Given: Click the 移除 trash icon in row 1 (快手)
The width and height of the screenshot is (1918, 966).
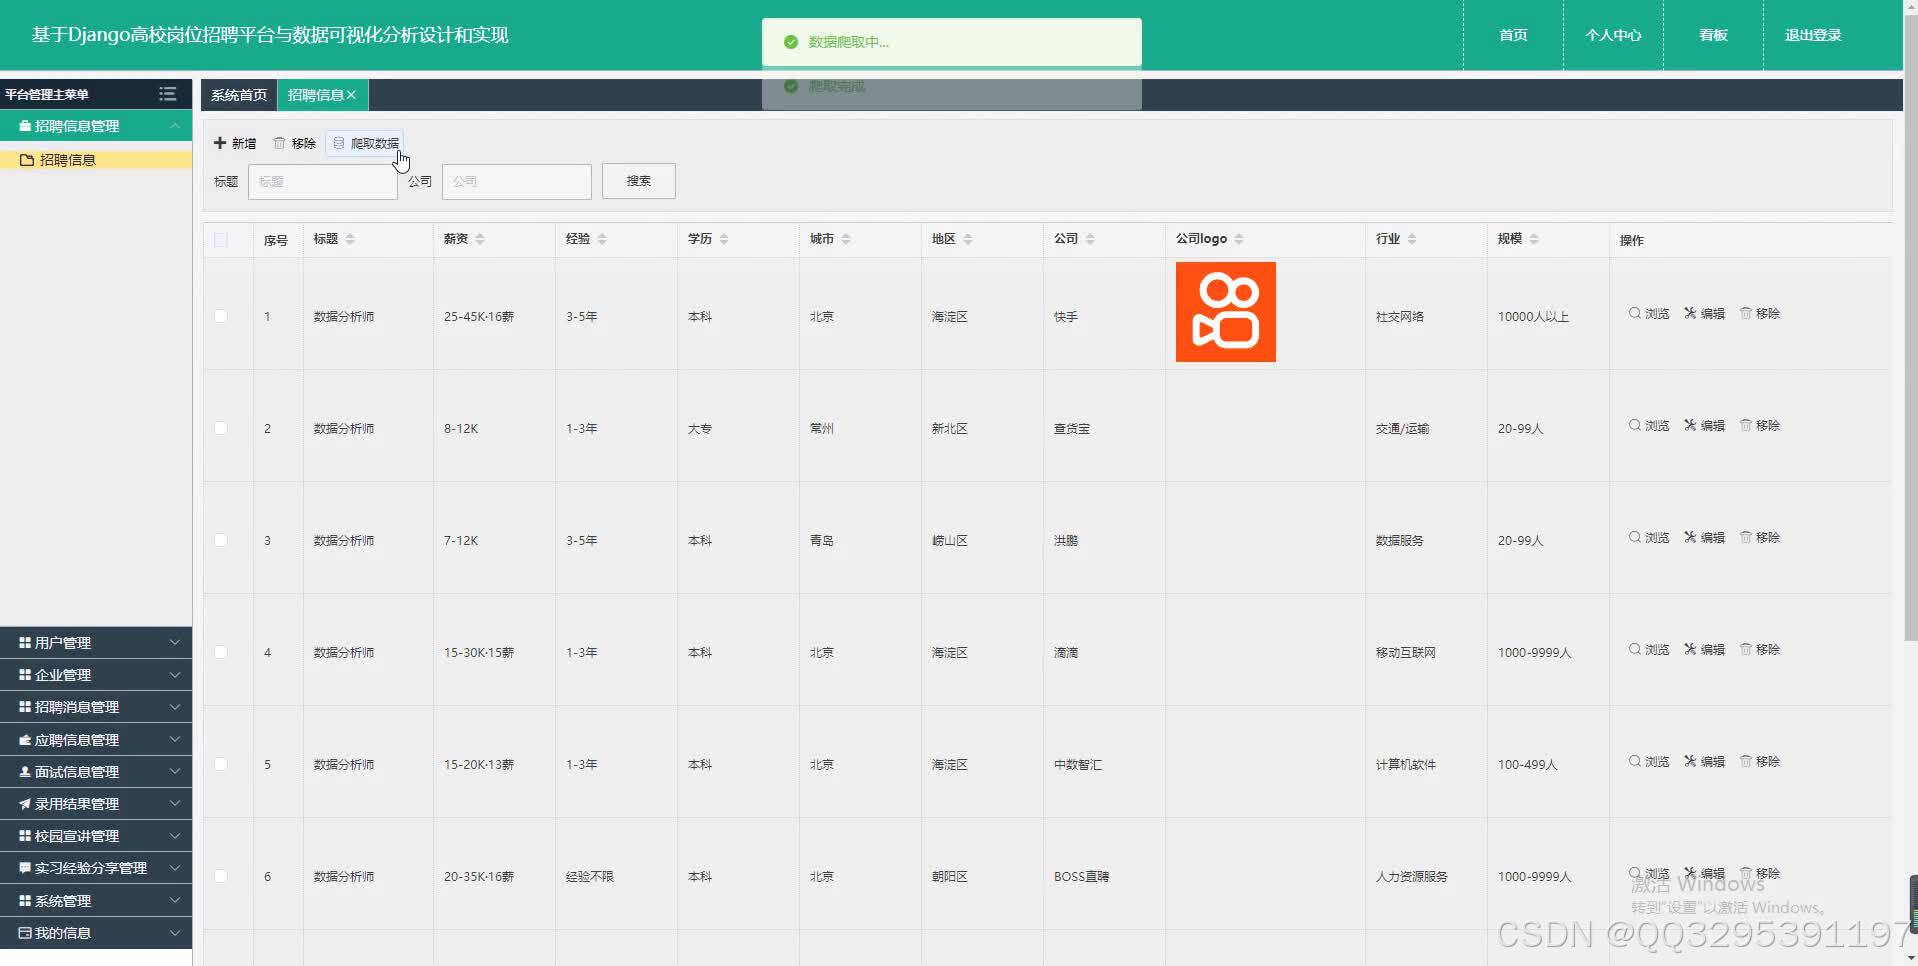Looking at the screenshot, I should click(x=1746, y=313).
